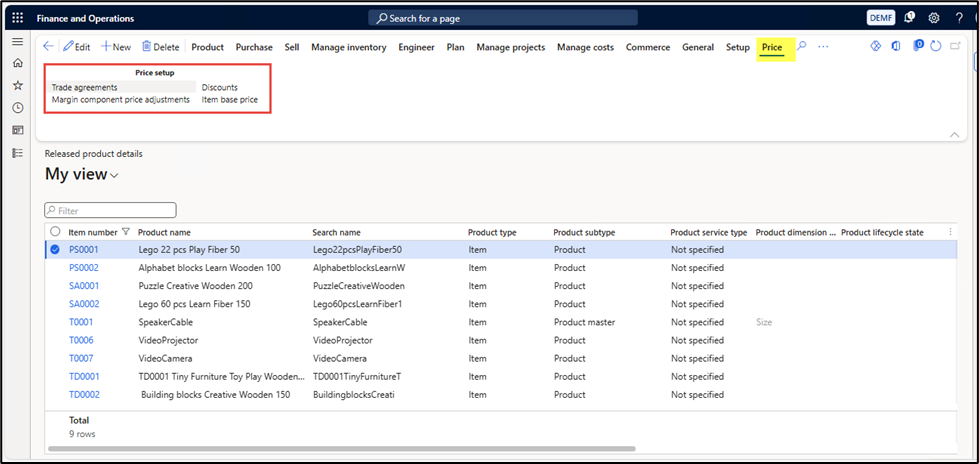Open Trade agreements

click(84, 87)
